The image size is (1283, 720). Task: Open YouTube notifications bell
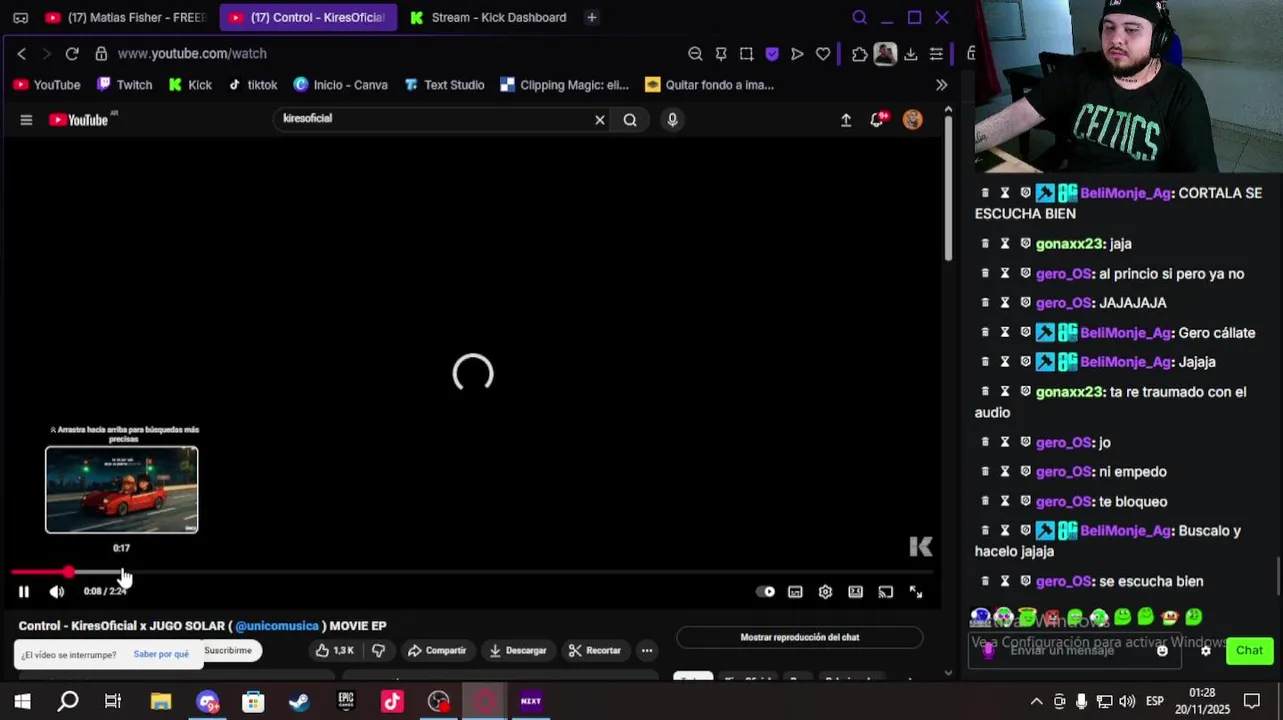click(878, 120)
